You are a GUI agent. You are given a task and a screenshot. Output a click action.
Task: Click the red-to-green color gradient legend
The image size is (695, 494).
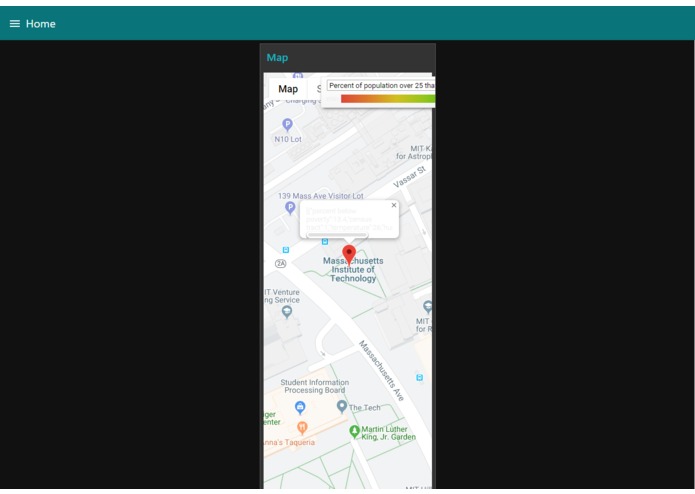click(x=388, y=99)
